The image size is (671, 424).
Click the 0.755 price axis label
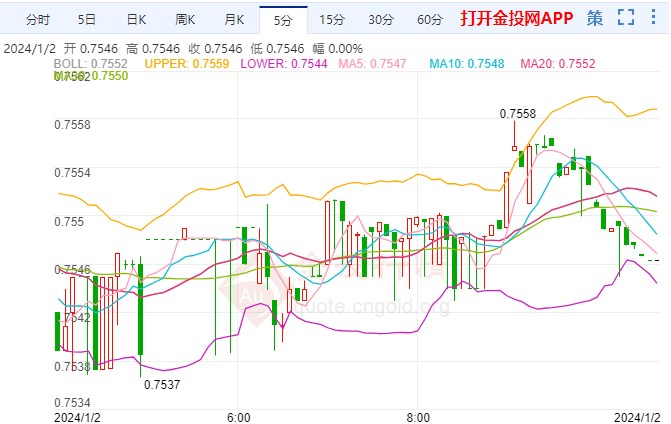pos(69,222)
